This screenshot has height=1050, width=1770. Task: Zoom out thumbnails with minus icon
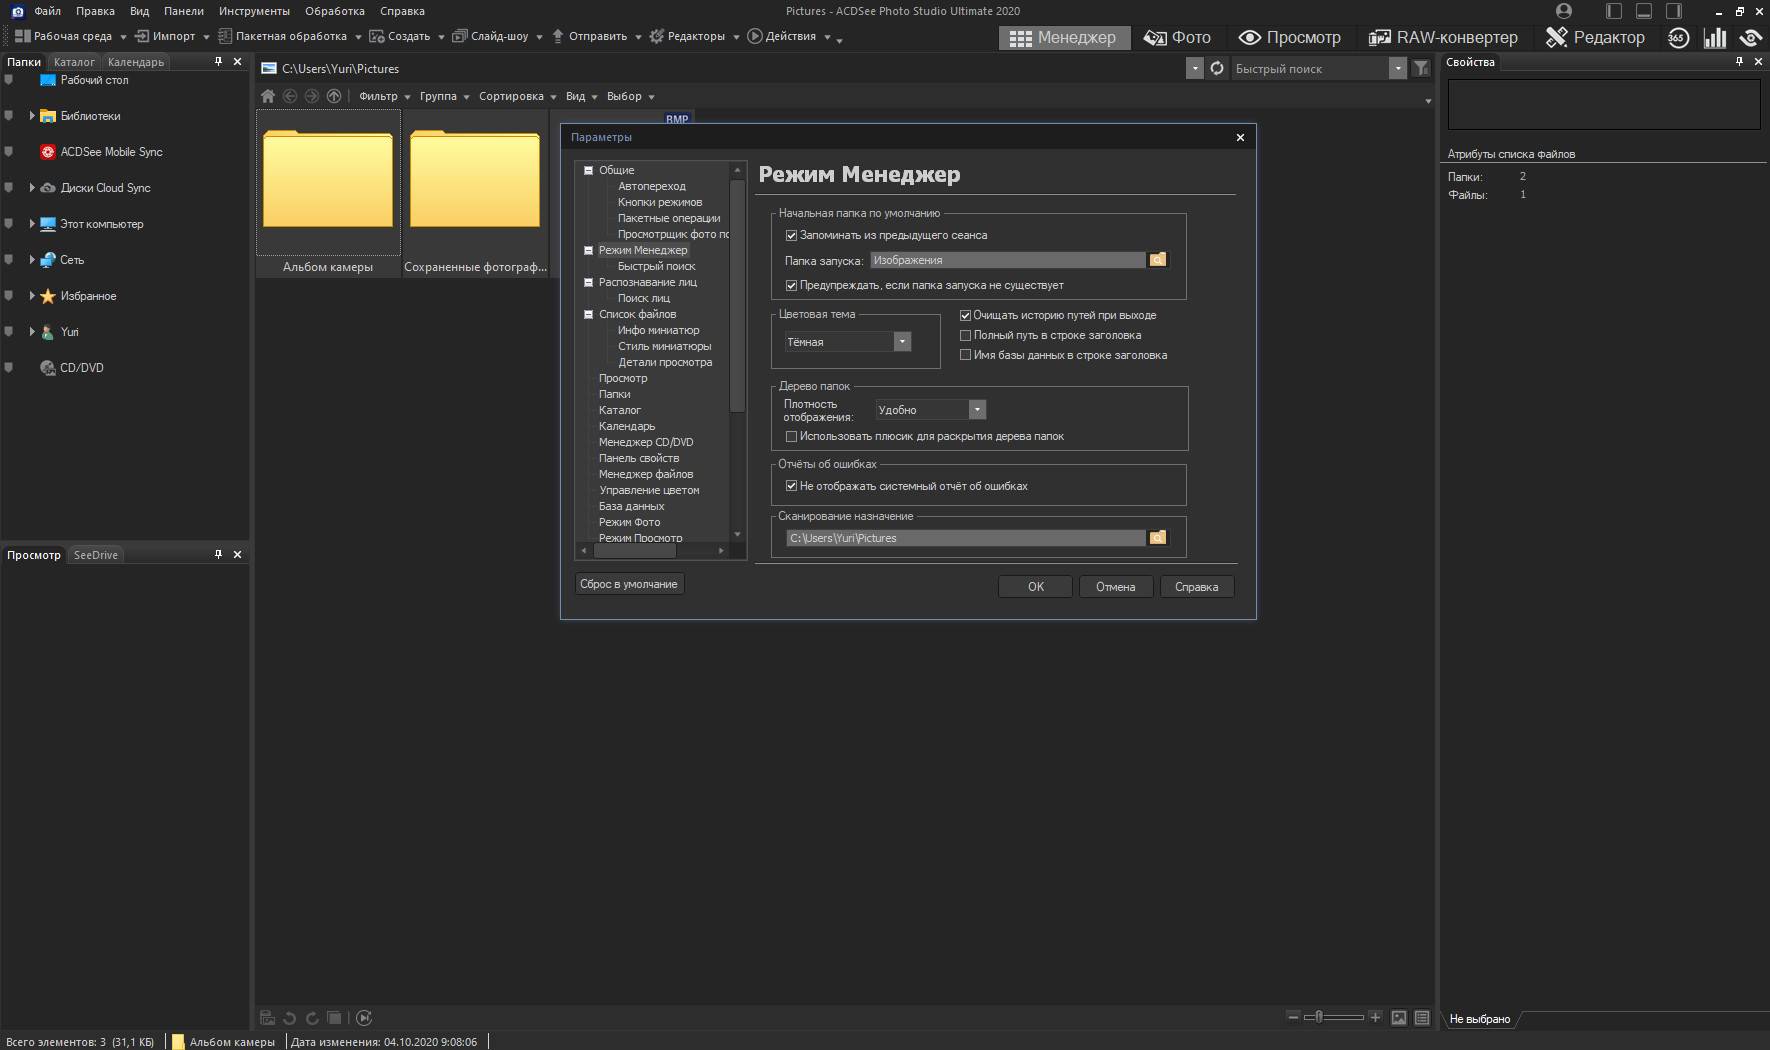1293,1017
